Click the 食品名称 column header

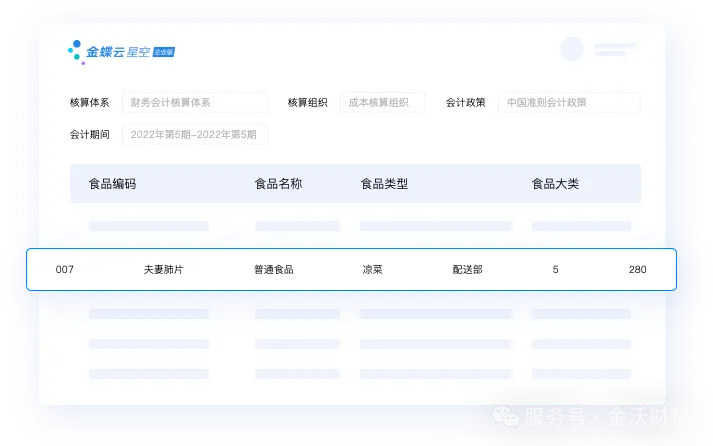tap(278, 184)
